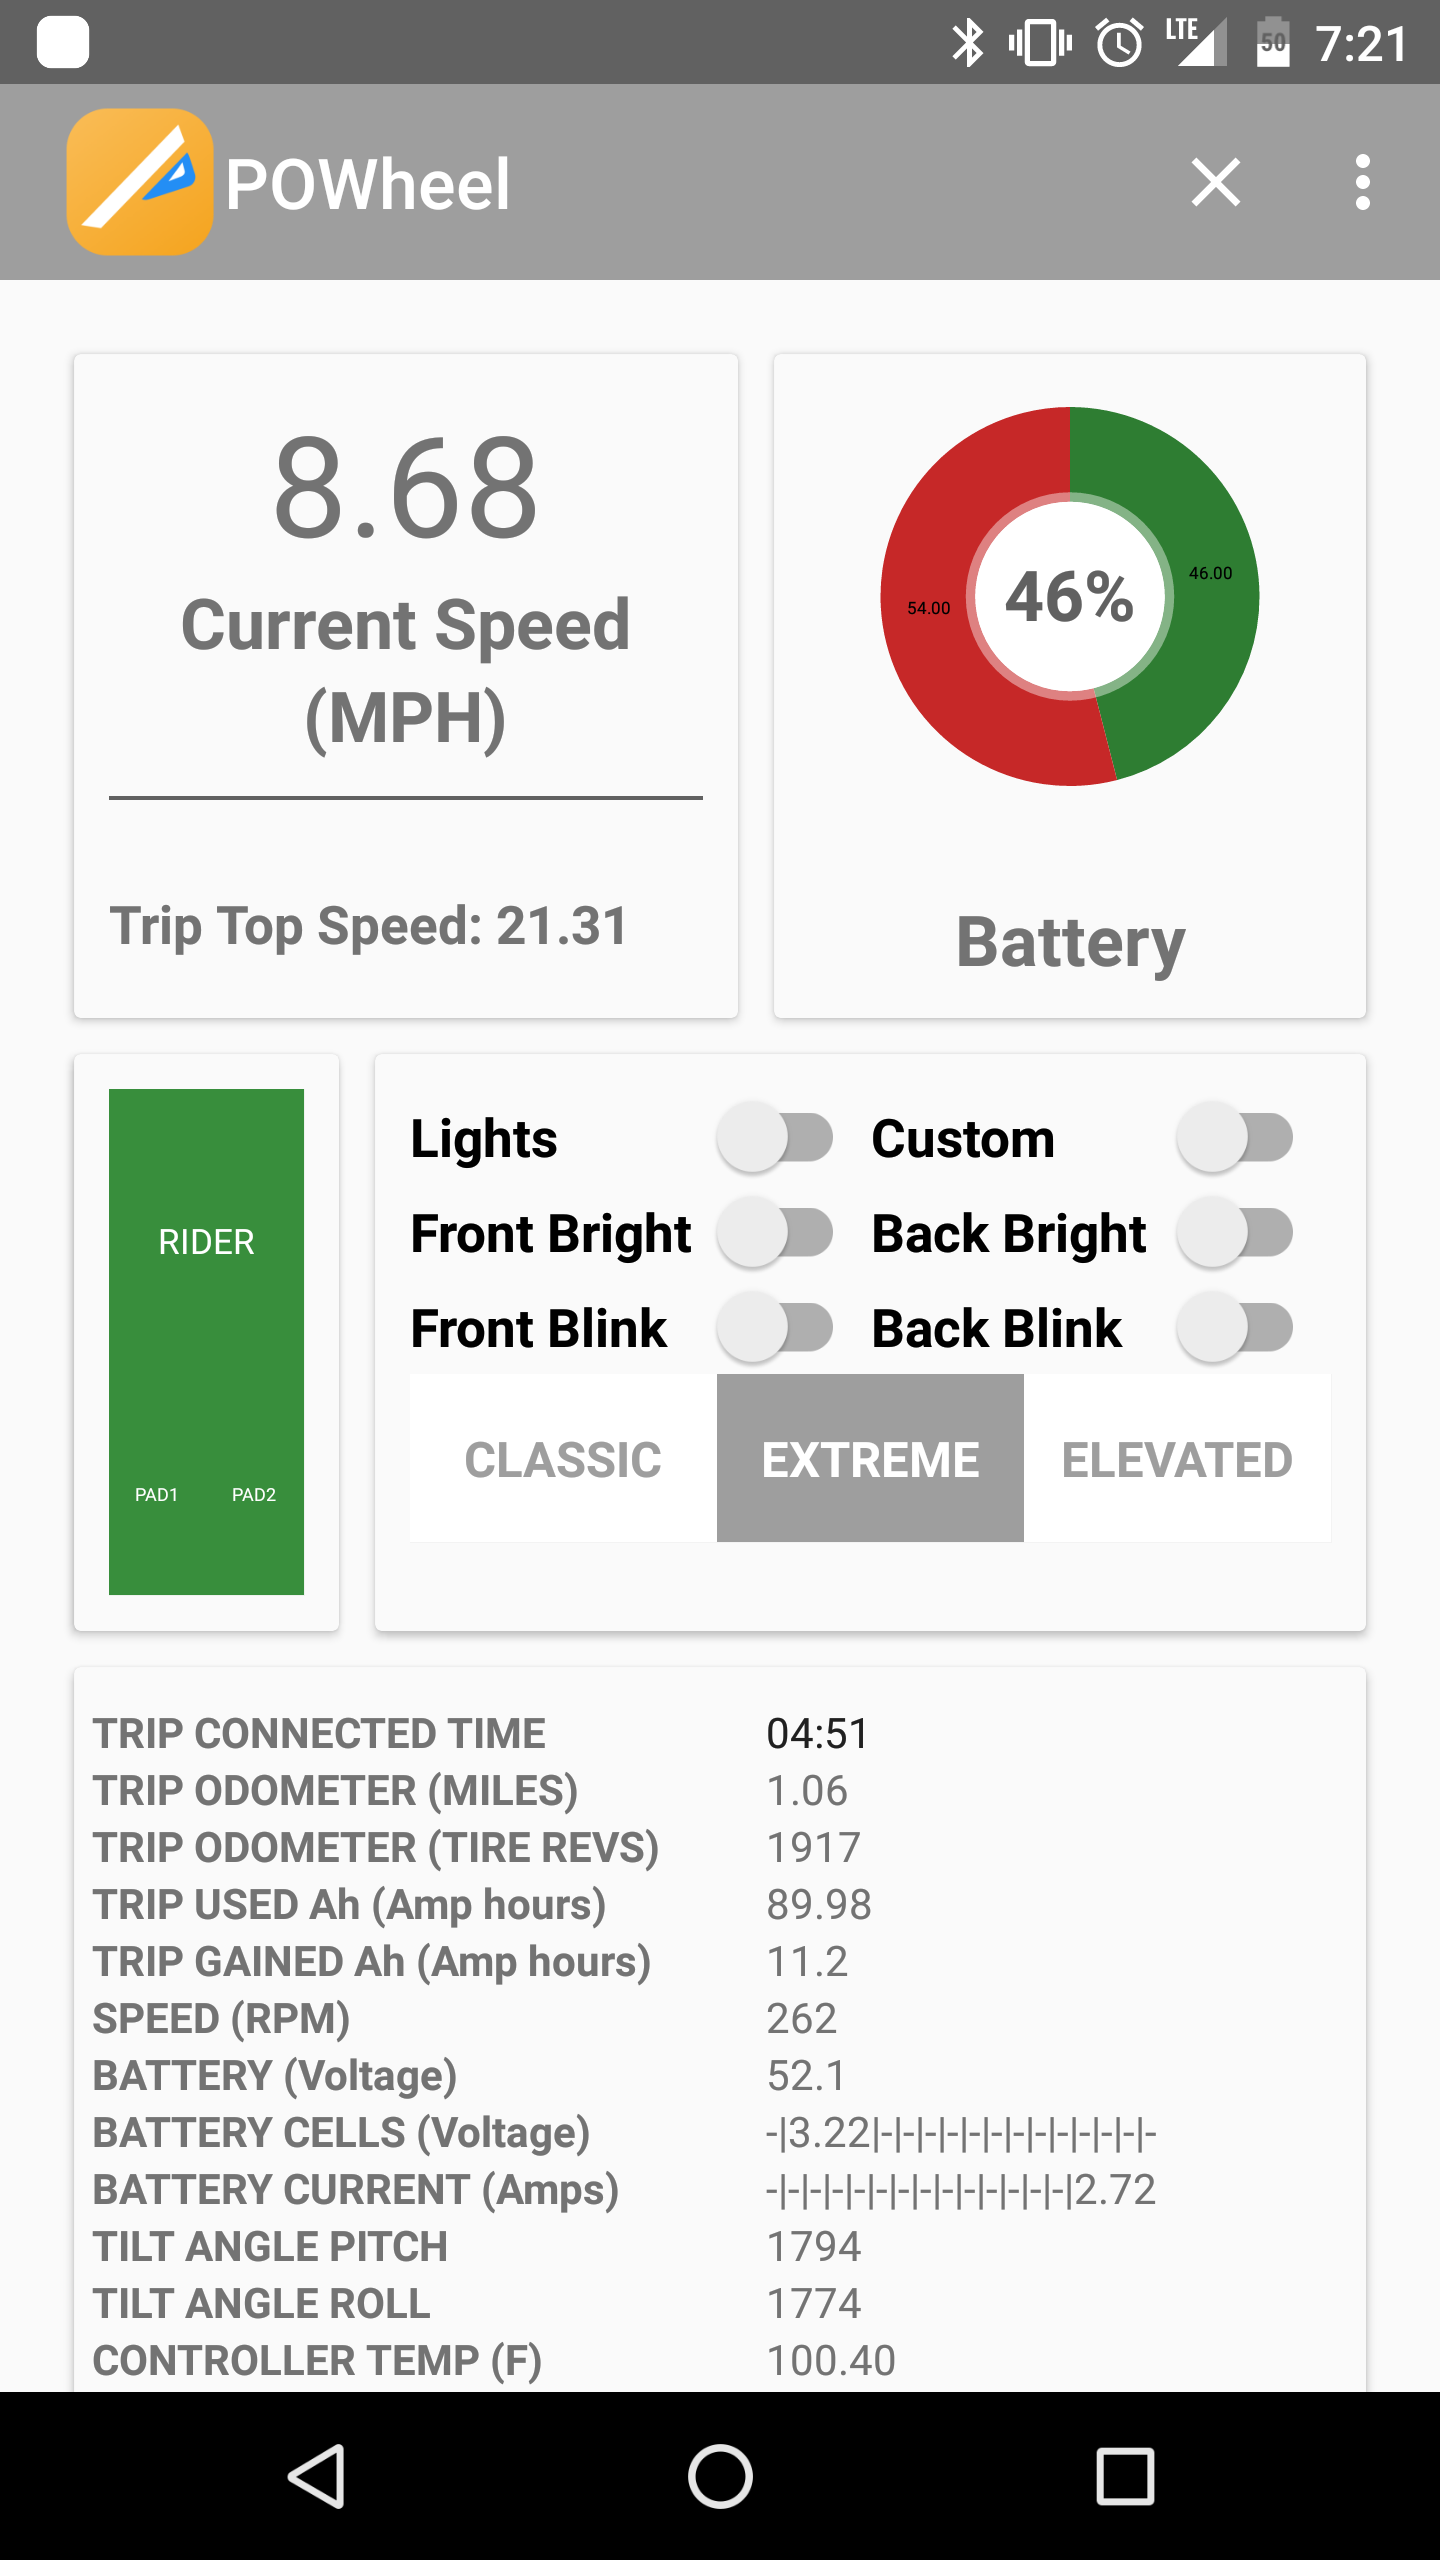Toggle the Front Bright switch
Image resolution: width=1440 pixels, height=2560 pixels.
(775, 1233)
